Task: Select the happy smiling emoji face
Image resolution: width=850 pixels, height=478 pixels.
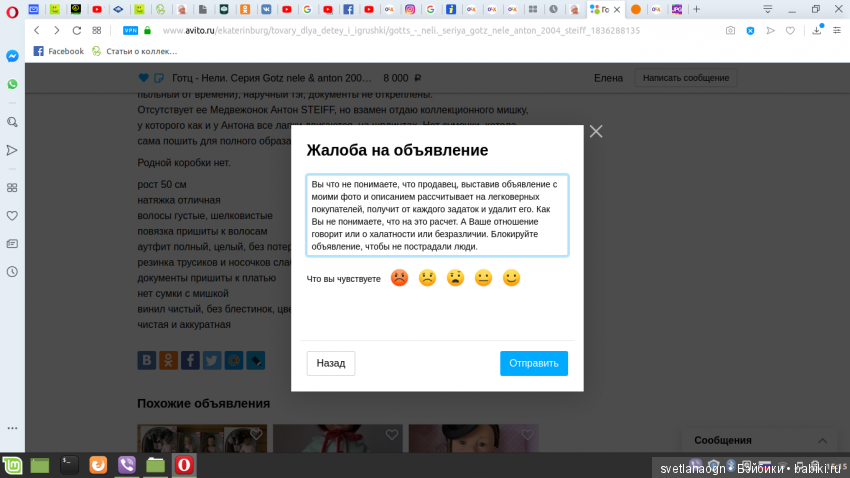Action: [x=511, y=278]
